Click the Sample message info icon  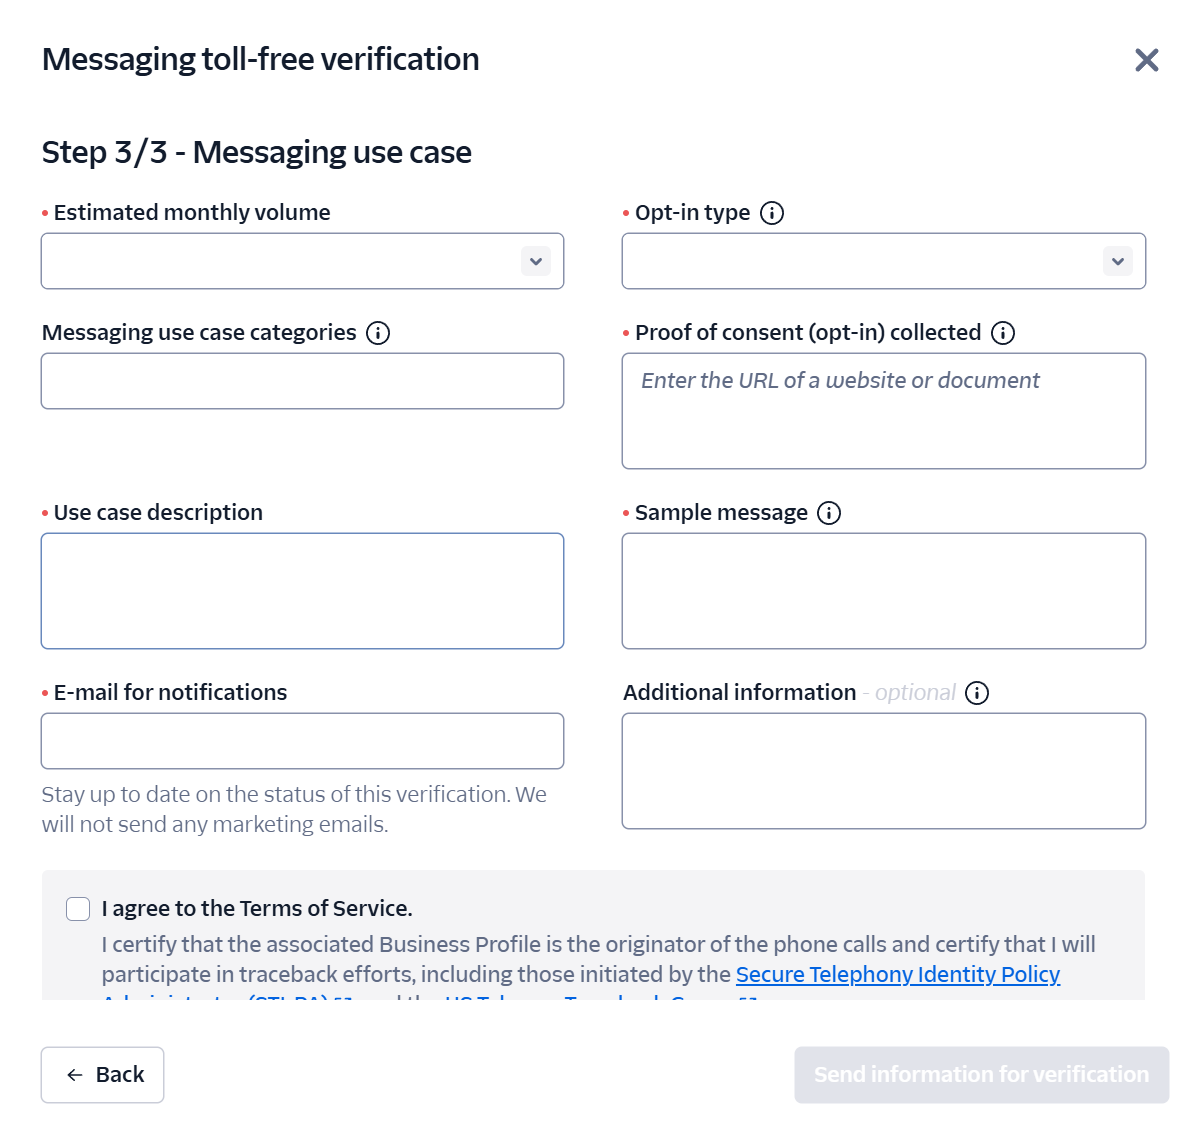click(x=828, y=513)
